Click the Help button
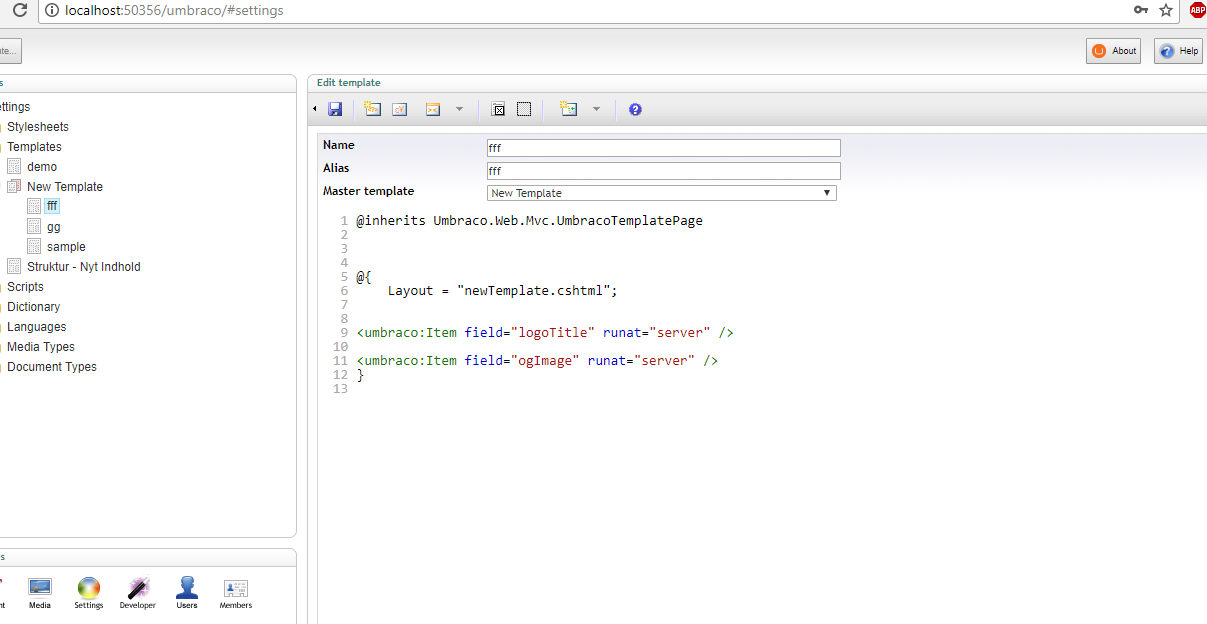1207x624 pixels. [1178, 51]
